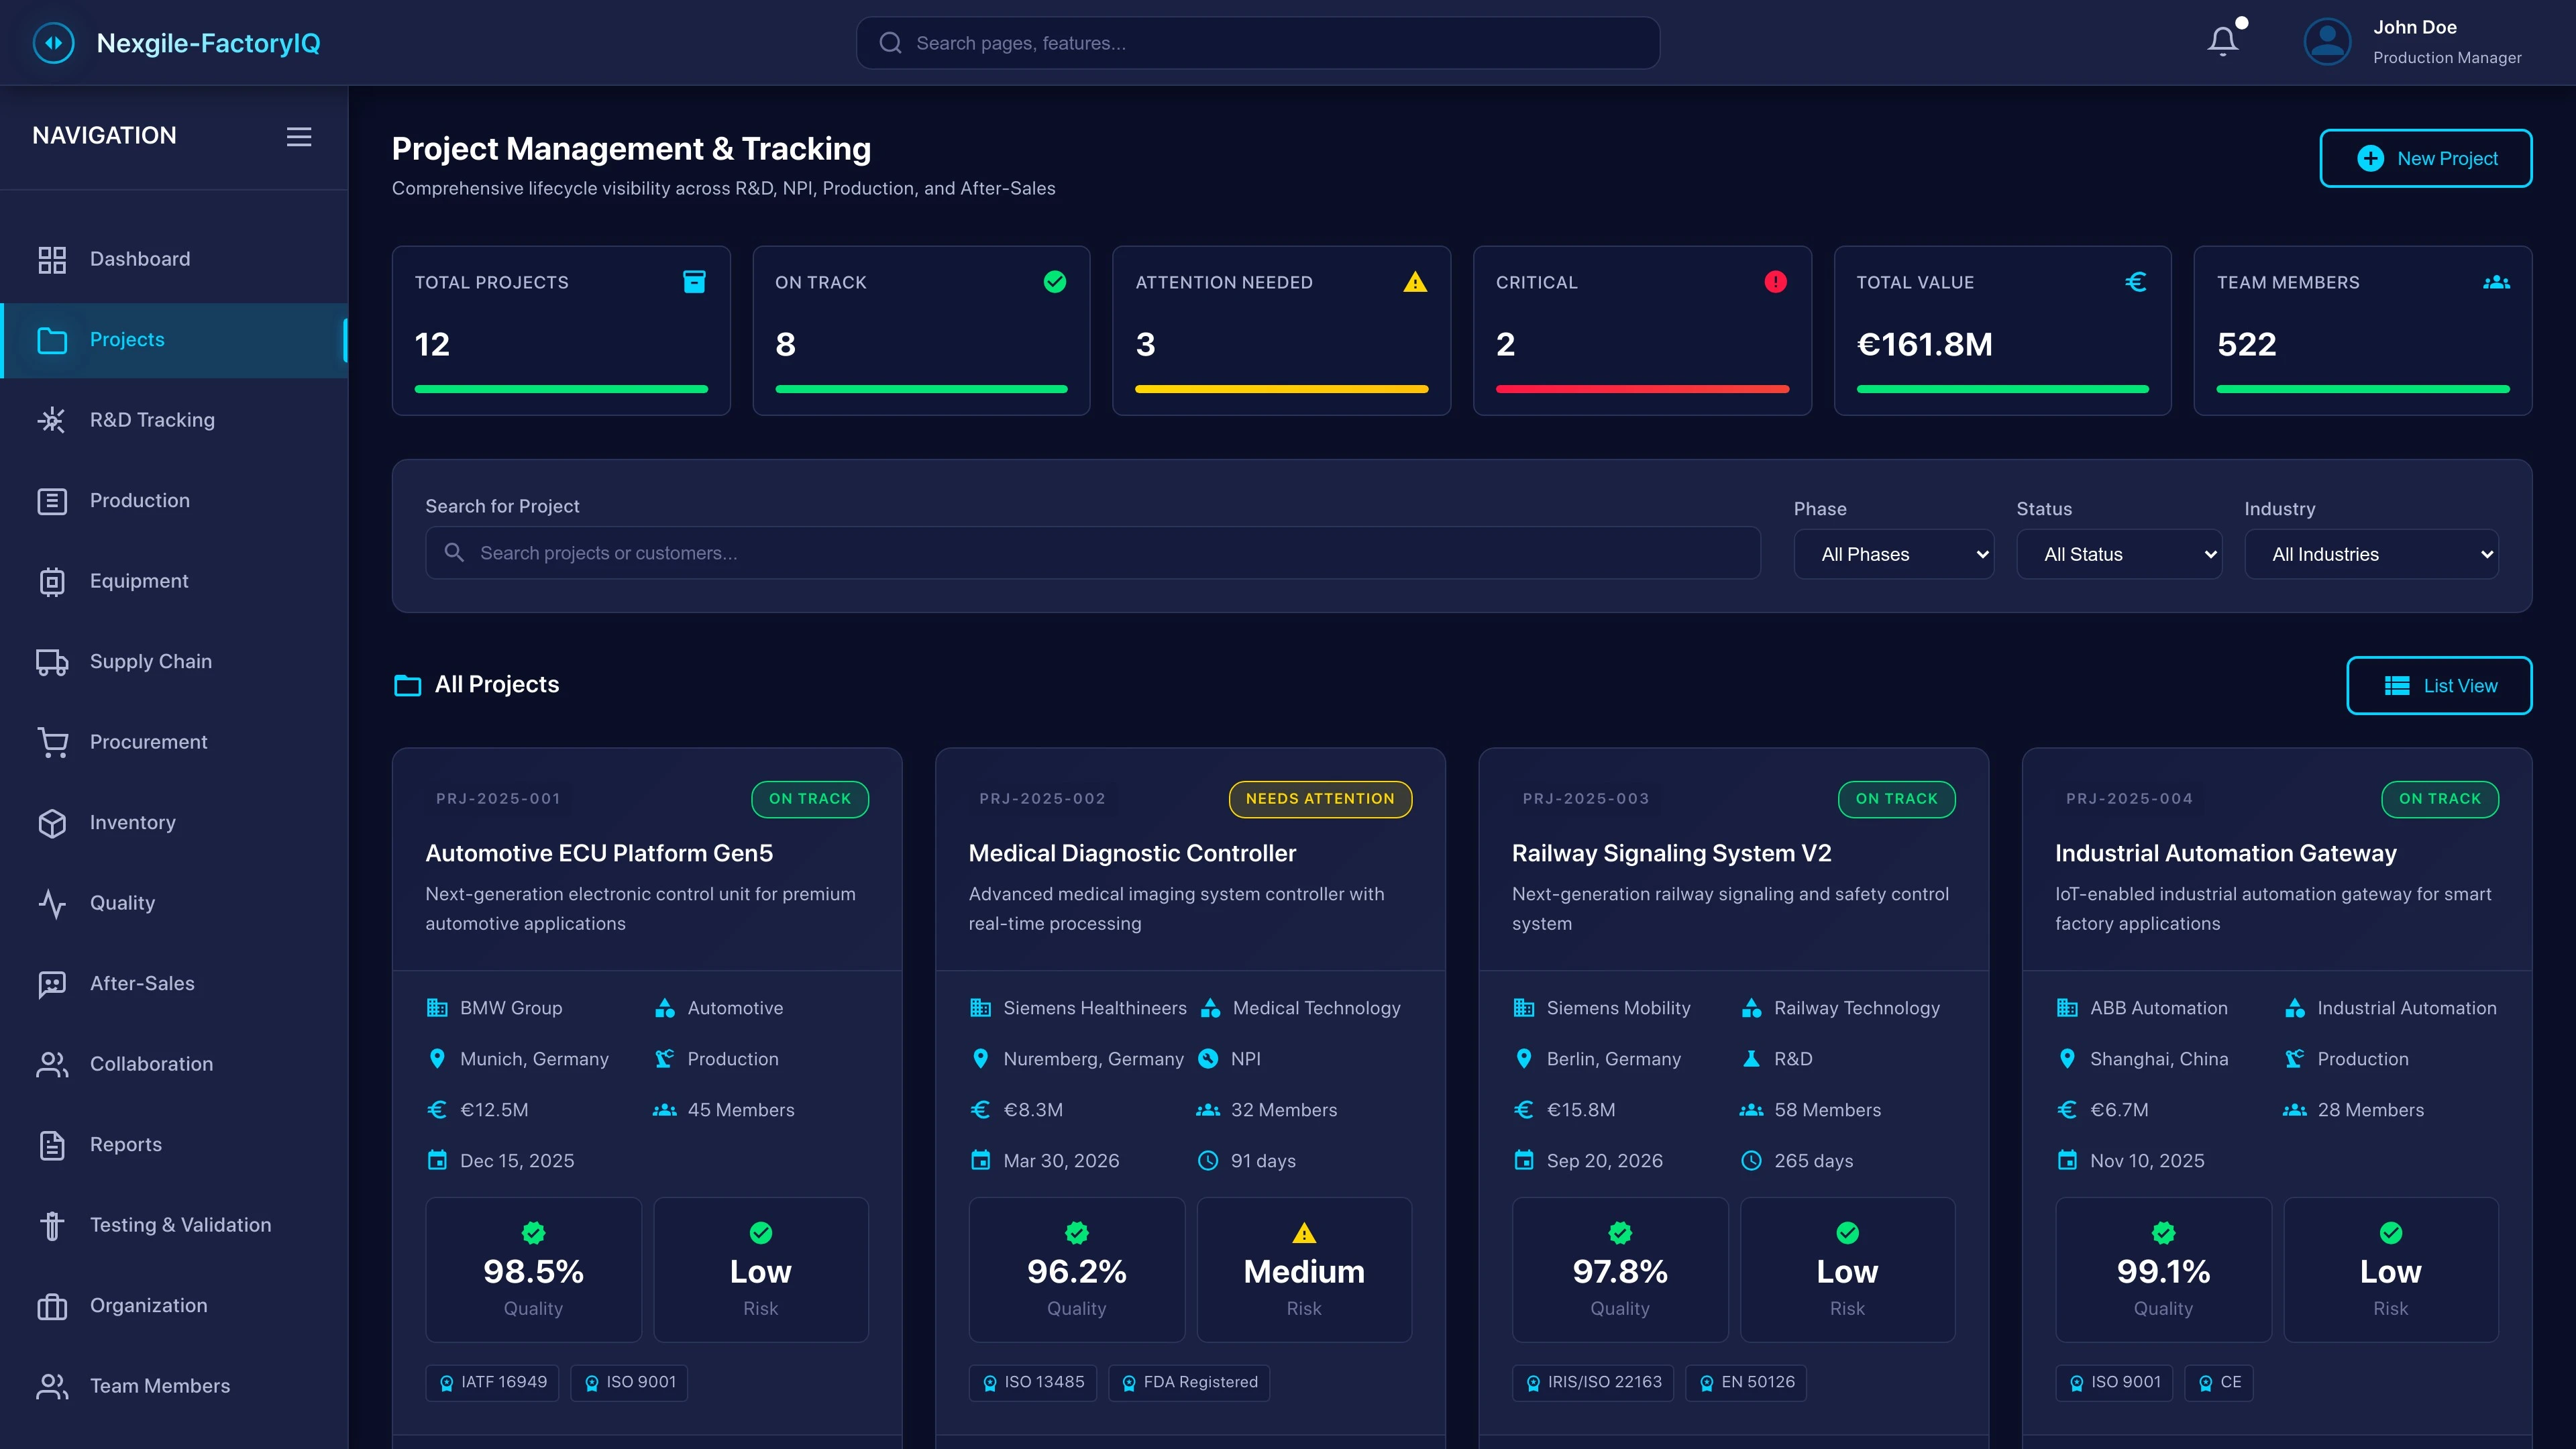Collapse the navigation with the hamburger menu
This screenshot has height=1449, width=2576.
298,136
